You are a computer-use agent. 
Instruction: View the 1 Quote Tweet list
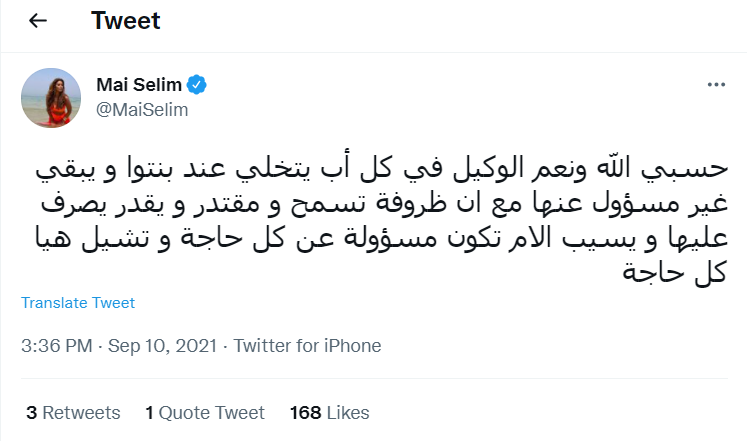tap(205, 412)
